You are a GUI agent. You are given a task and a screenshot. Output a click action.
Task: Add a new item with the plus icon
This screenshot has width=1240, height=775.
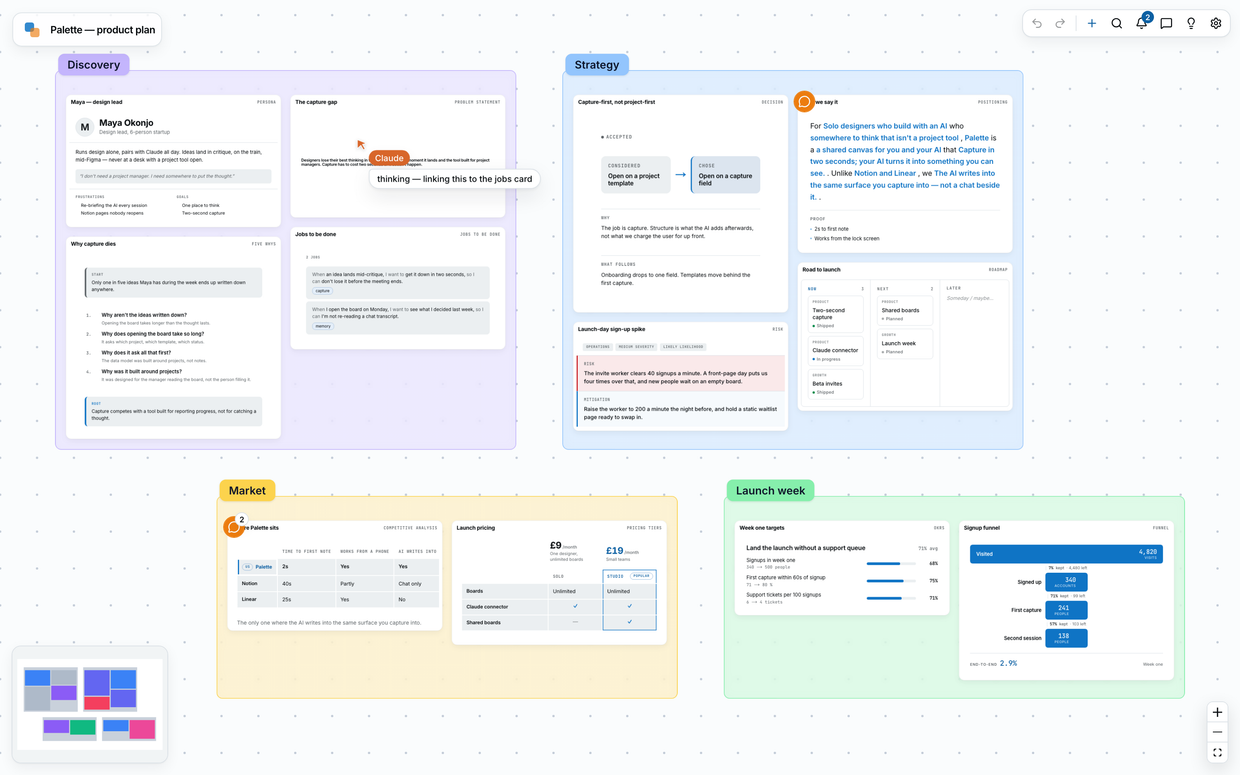[1092, 23]
